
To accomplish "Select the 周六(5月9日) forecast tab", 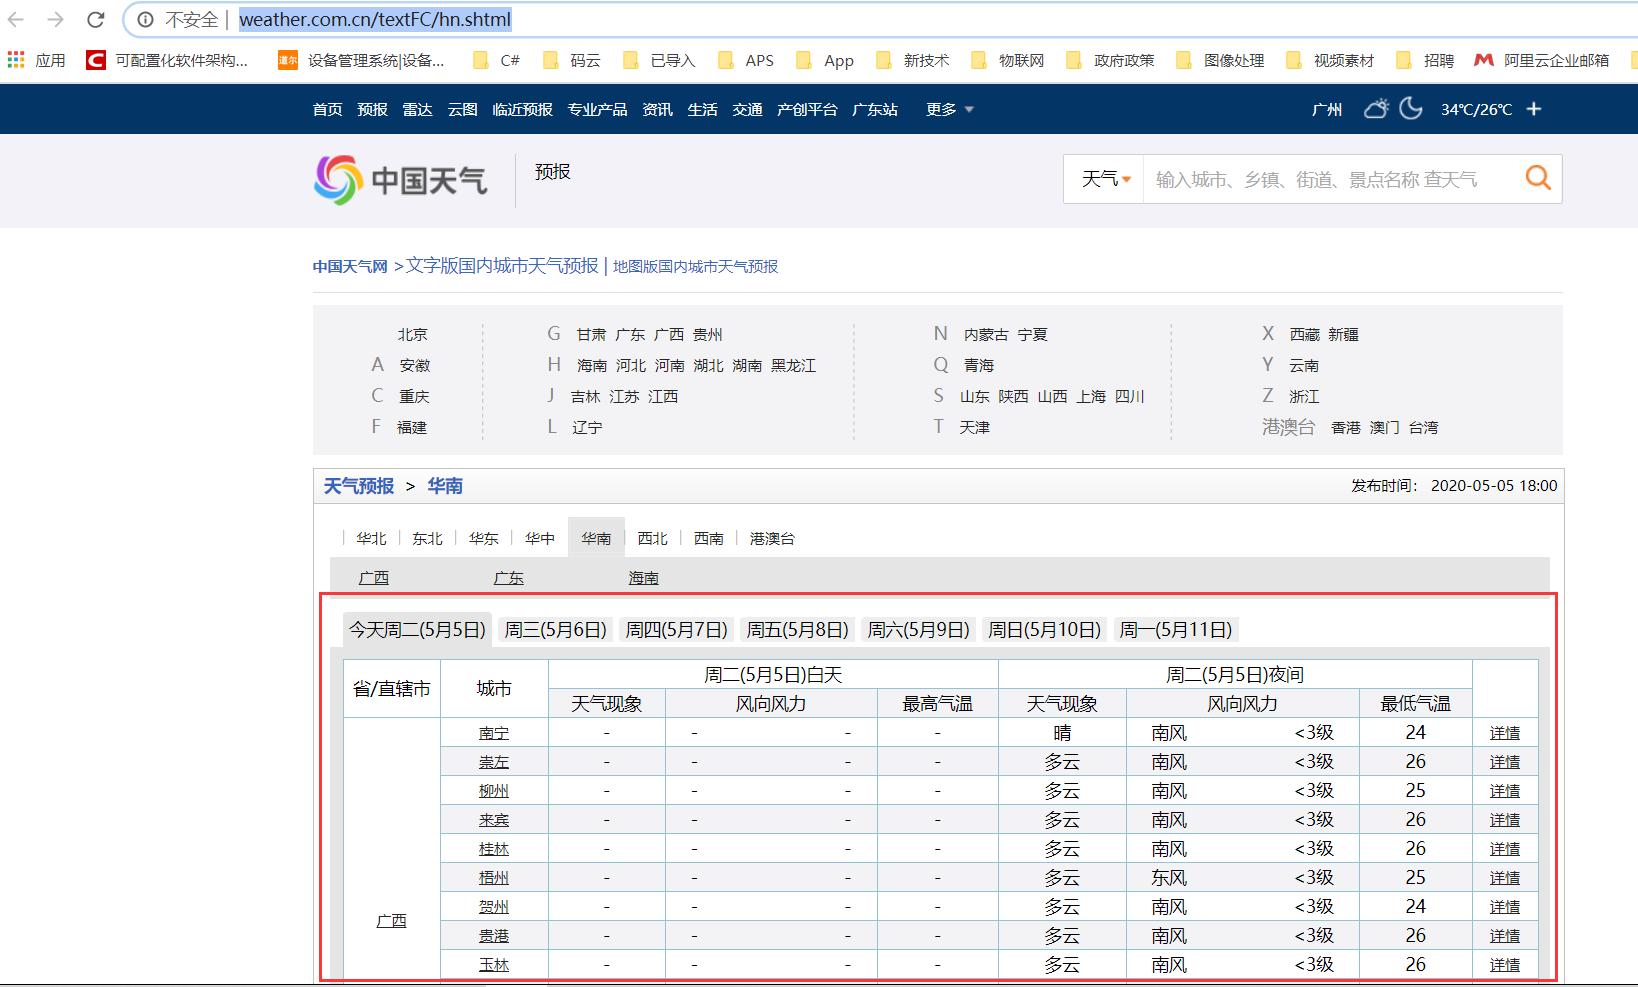I will click(x=918, y=629).
